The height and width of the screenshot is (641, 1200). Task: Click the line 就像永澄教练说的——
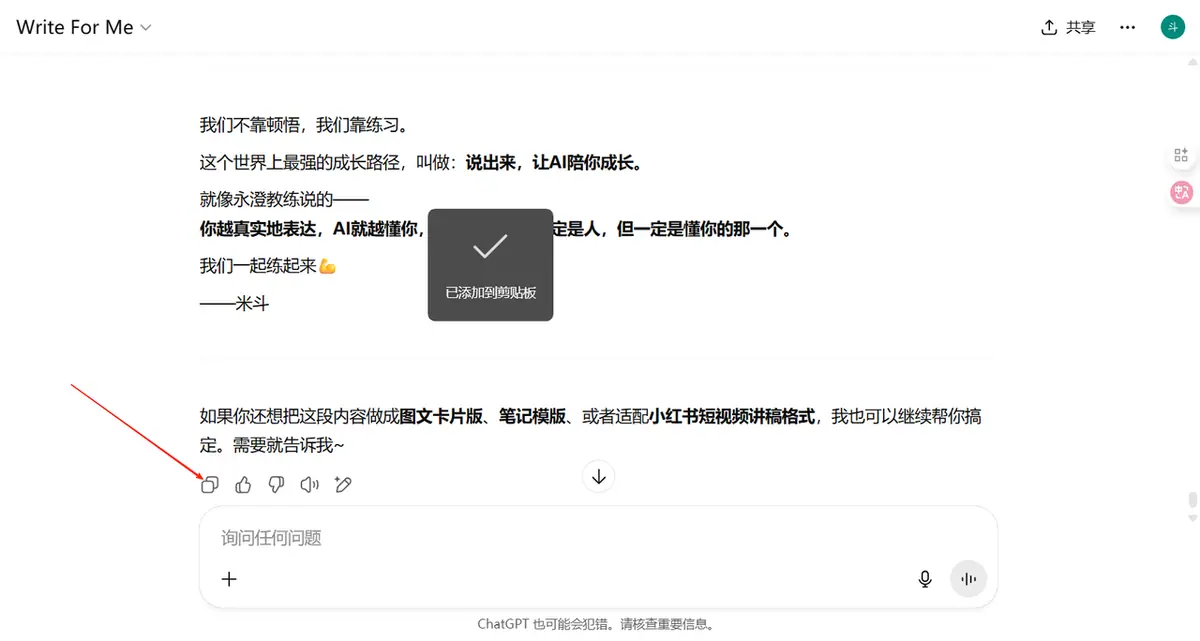coord(285,199)
